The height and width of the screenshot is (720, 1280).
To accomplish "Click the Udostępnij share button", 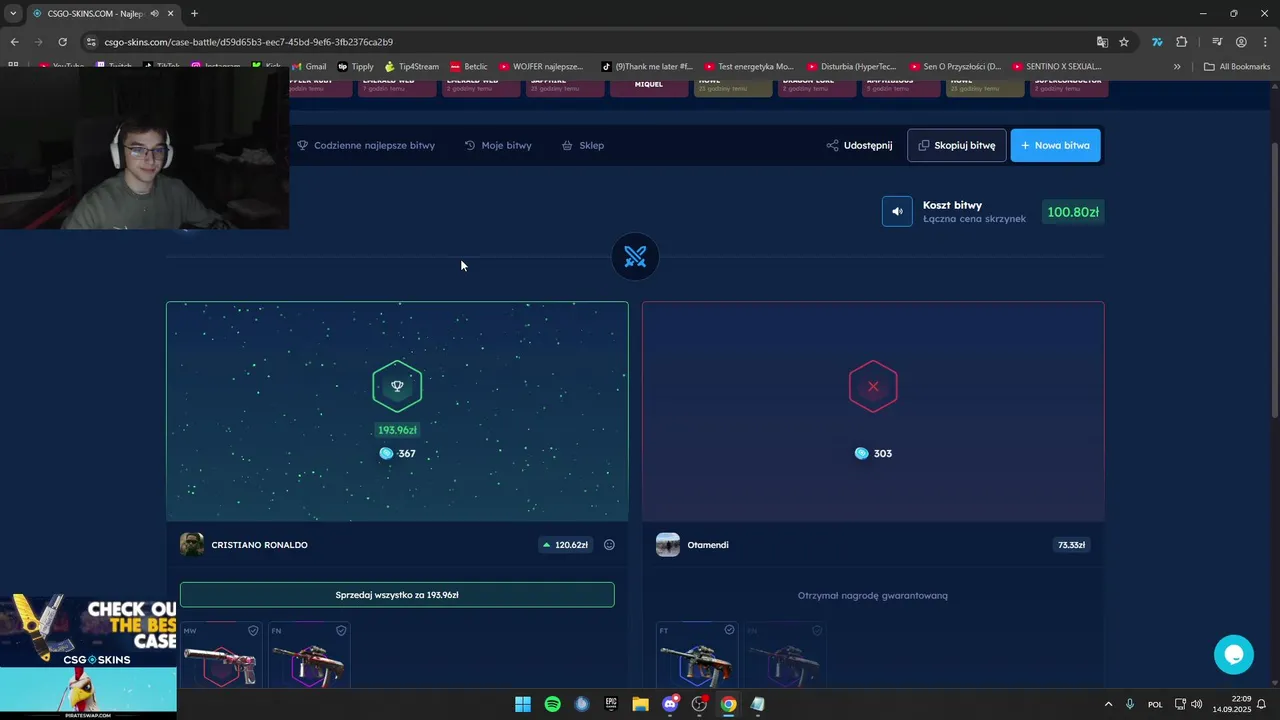I will [859, 145].
